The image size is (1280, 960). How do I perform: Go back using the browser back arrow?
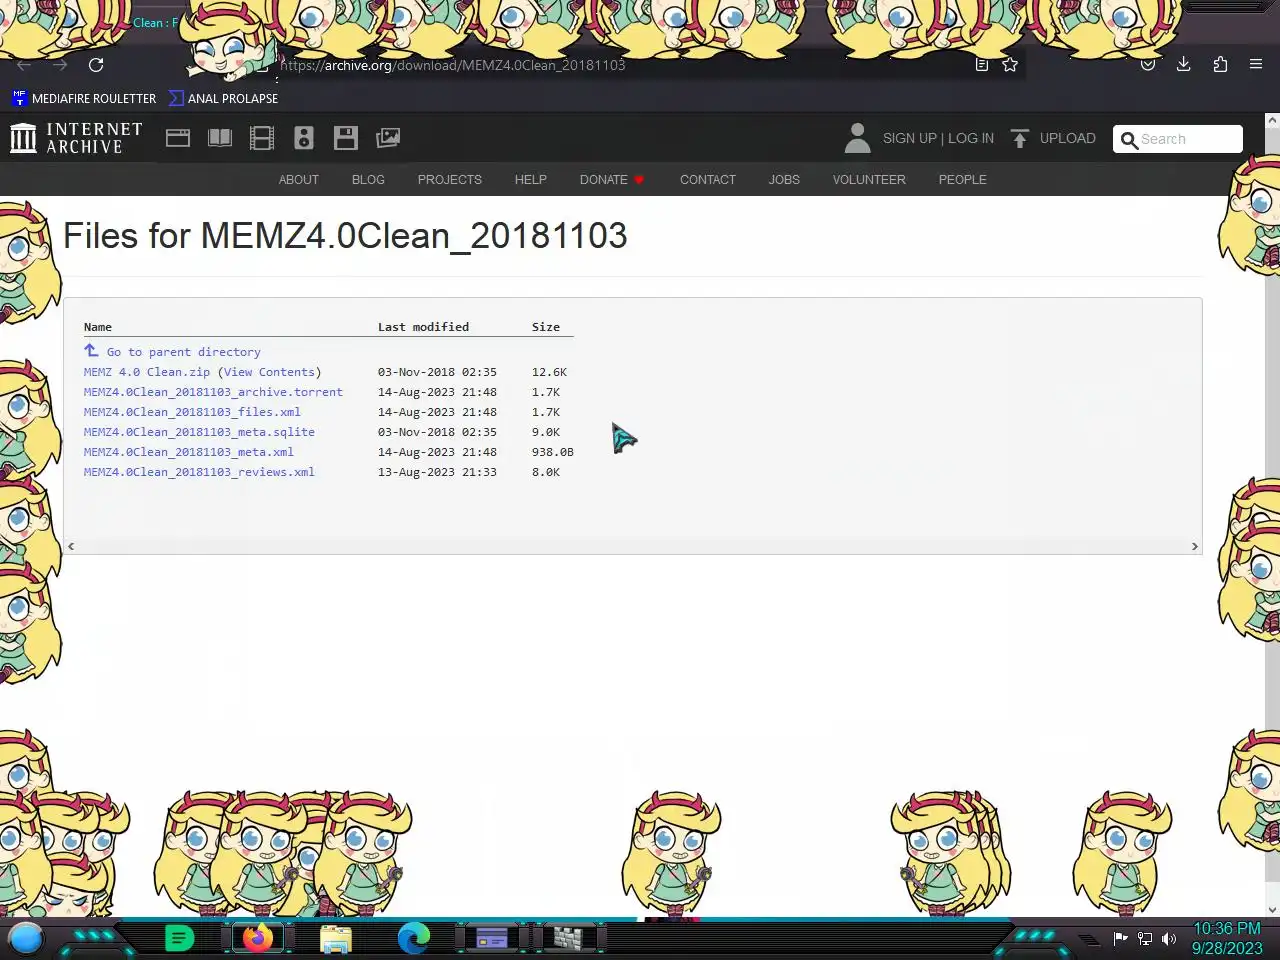(x=24, y=65)
